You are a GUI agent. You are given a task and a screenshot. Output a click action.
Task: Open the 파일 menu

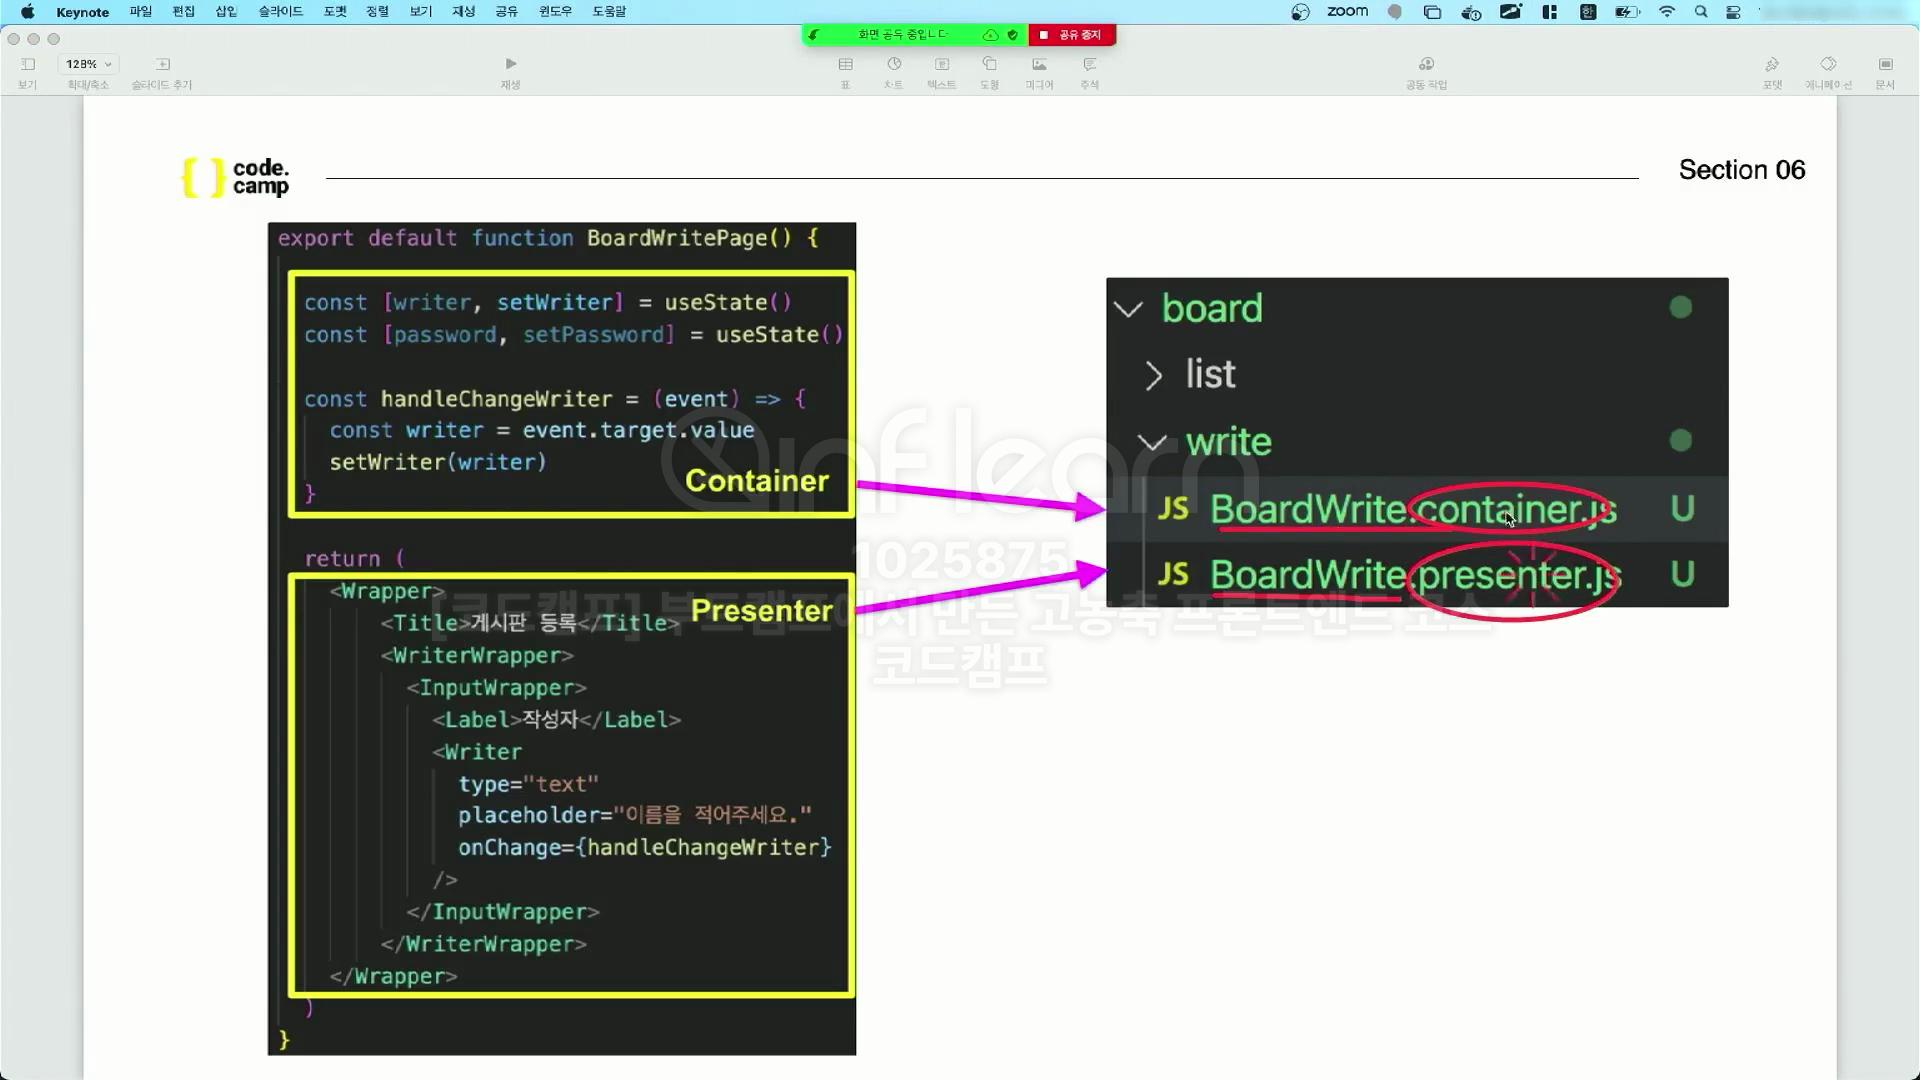tap(140, 12)
